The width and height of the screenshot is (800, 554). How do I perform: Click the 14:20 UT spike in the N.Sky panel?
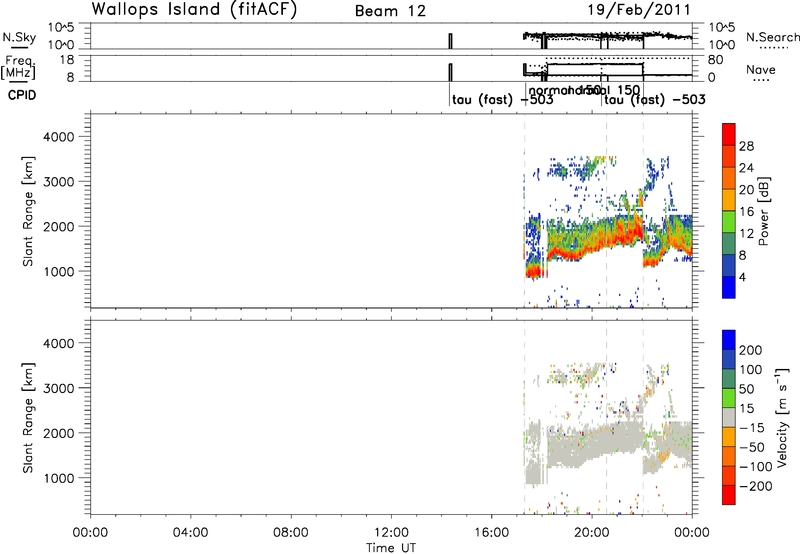(x=451, y=41)
